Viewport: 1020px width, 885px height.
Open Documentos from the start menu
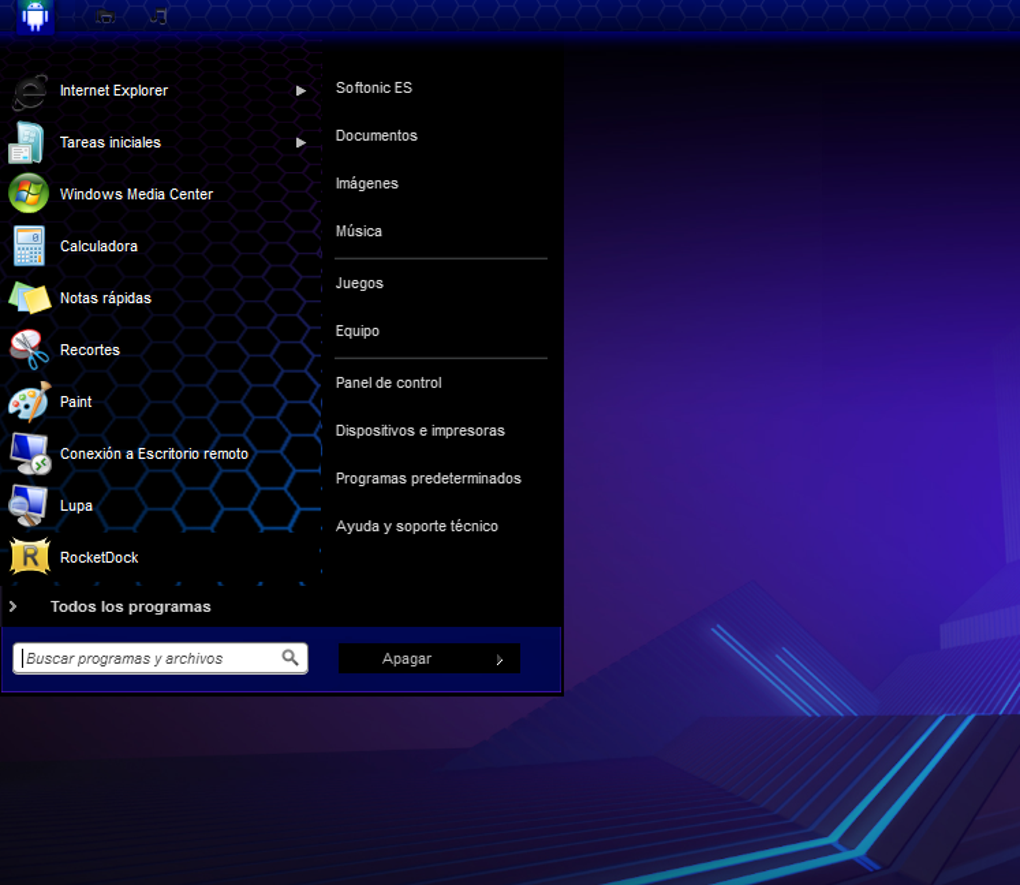(x=377, y=135)
